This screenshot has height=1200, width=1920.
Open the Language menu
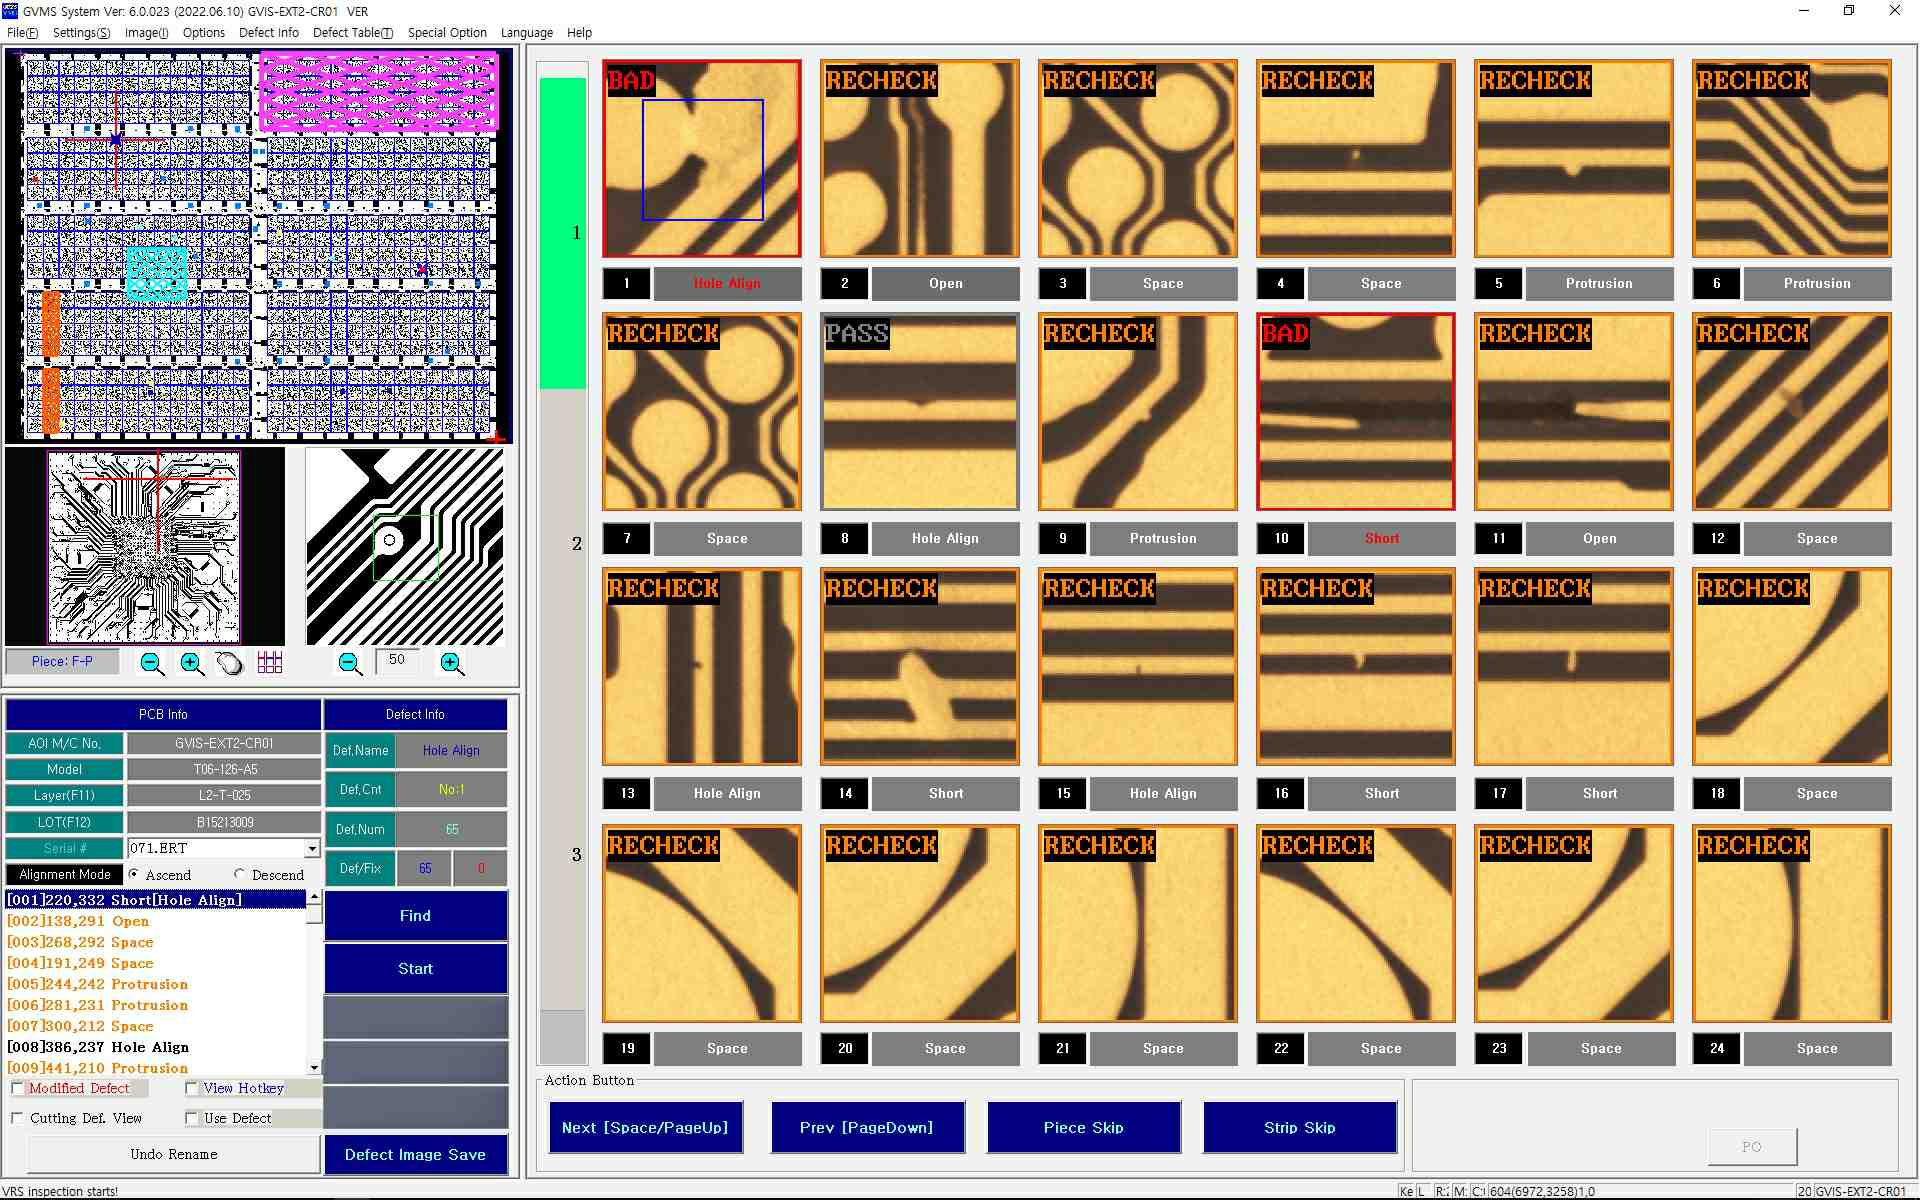526,32
